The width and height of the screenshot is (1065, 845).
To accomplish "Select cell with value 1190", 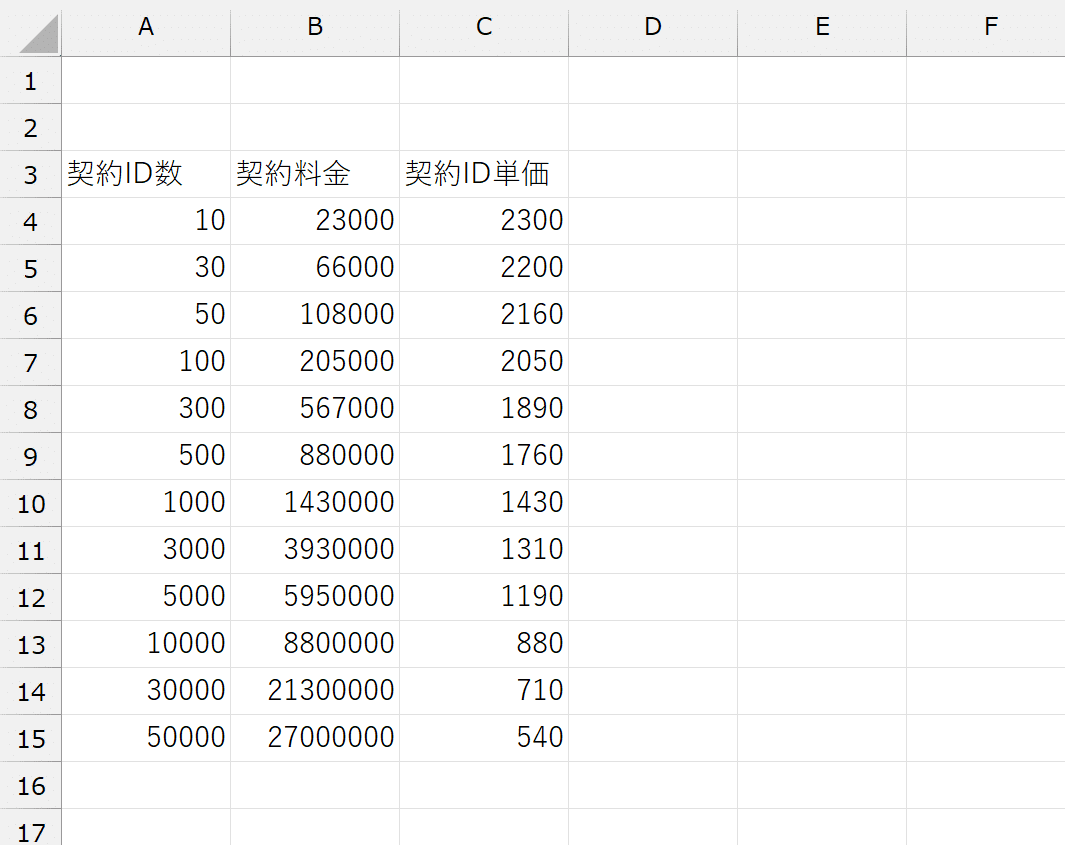I will tap(484, 597).
